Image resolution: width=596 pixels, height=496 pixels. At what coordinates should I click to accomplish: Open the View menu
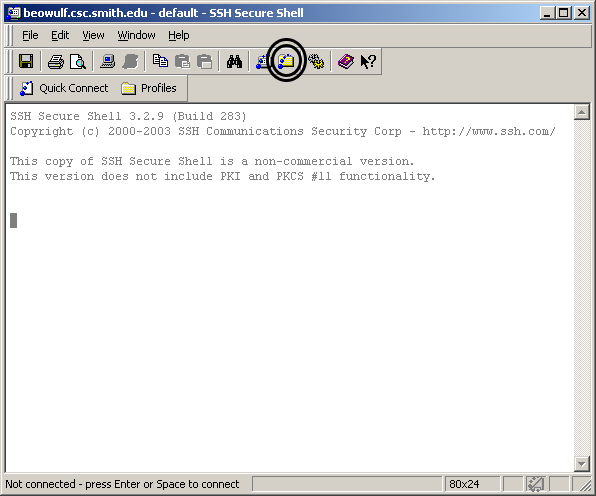tap(93, 35)
